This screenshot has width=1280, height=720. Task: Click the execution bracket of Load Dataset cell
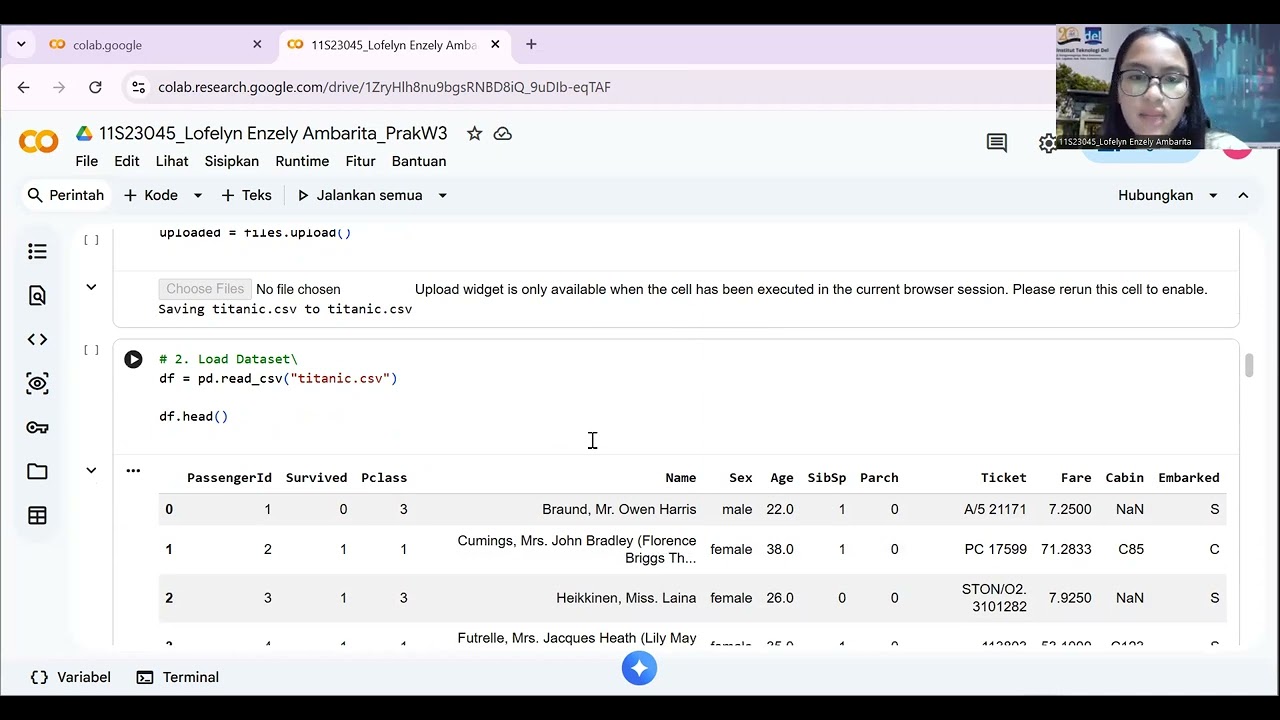tap(91, 349)
